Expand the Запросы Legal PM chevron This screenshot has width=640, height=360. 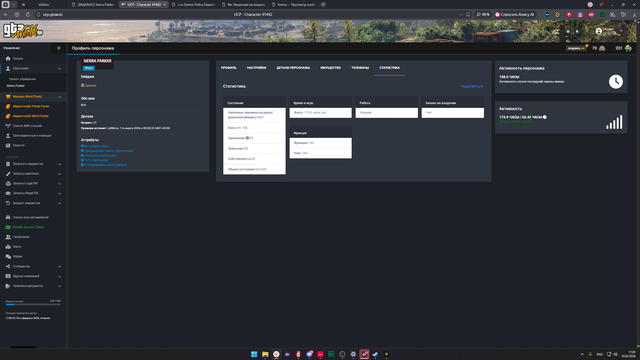60,184
